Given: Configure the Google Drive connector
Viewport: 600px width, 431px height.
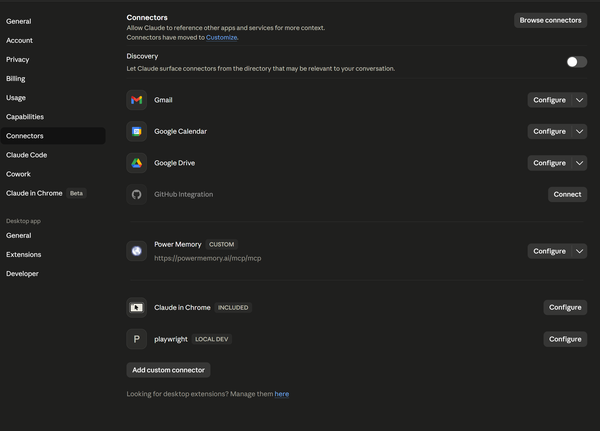Looking at the screenshot, I should [x=549, y=163].
